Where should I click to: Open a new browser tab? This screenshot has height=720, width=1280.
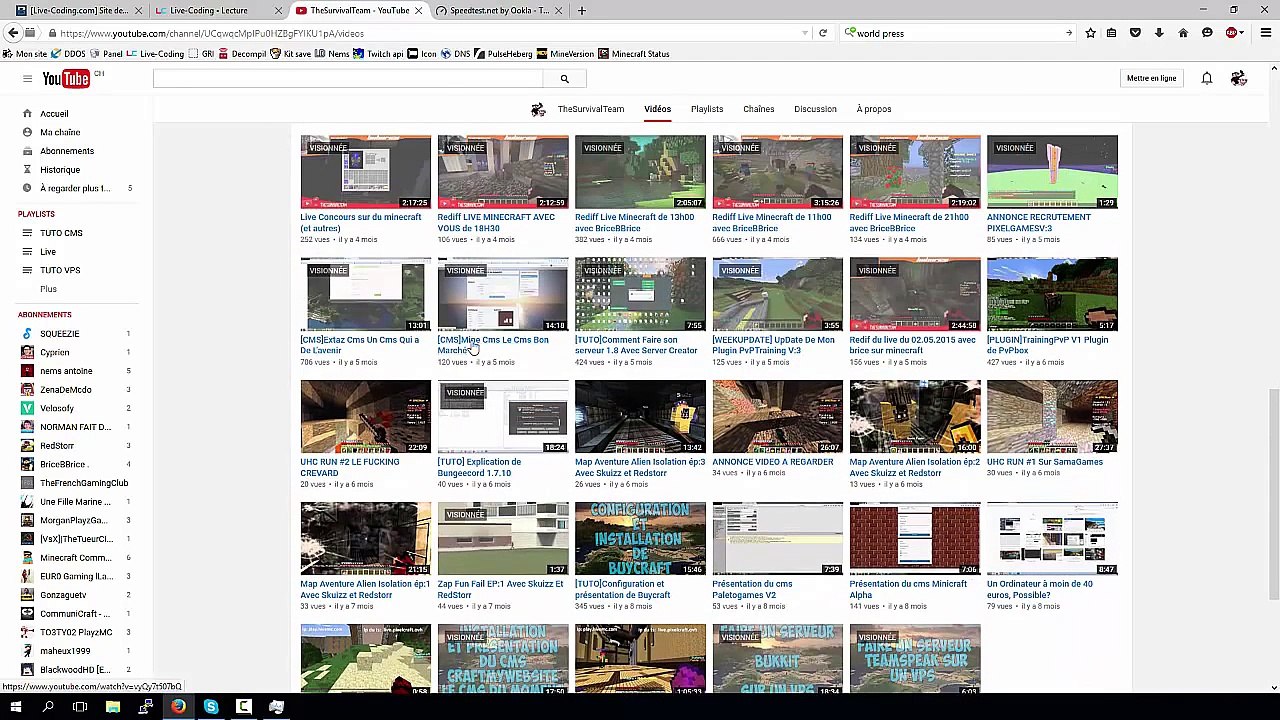coord(583,10)
